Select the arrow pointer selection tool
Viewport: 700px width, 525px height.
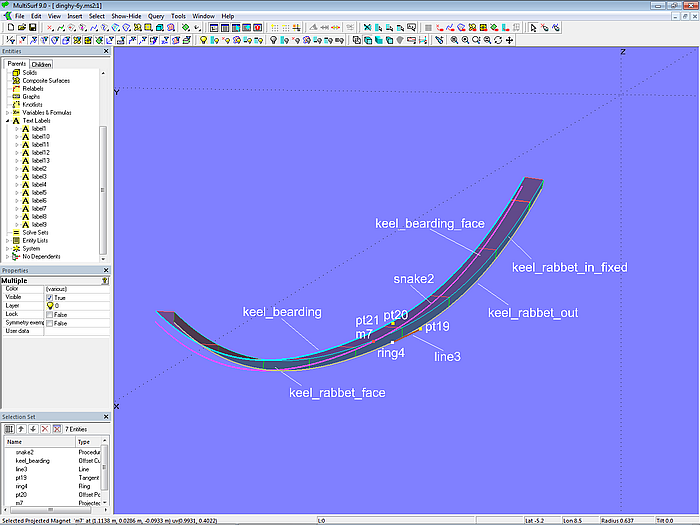pos(533,28)
